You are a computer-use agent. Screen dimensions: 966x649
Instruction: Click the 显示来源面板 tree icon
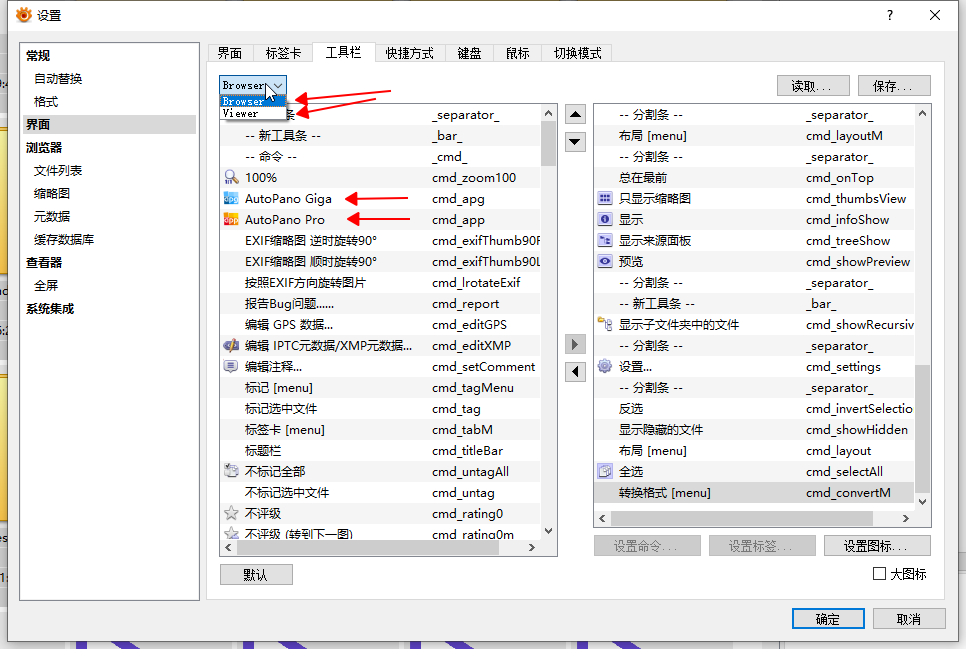click(x=605, y=240)
